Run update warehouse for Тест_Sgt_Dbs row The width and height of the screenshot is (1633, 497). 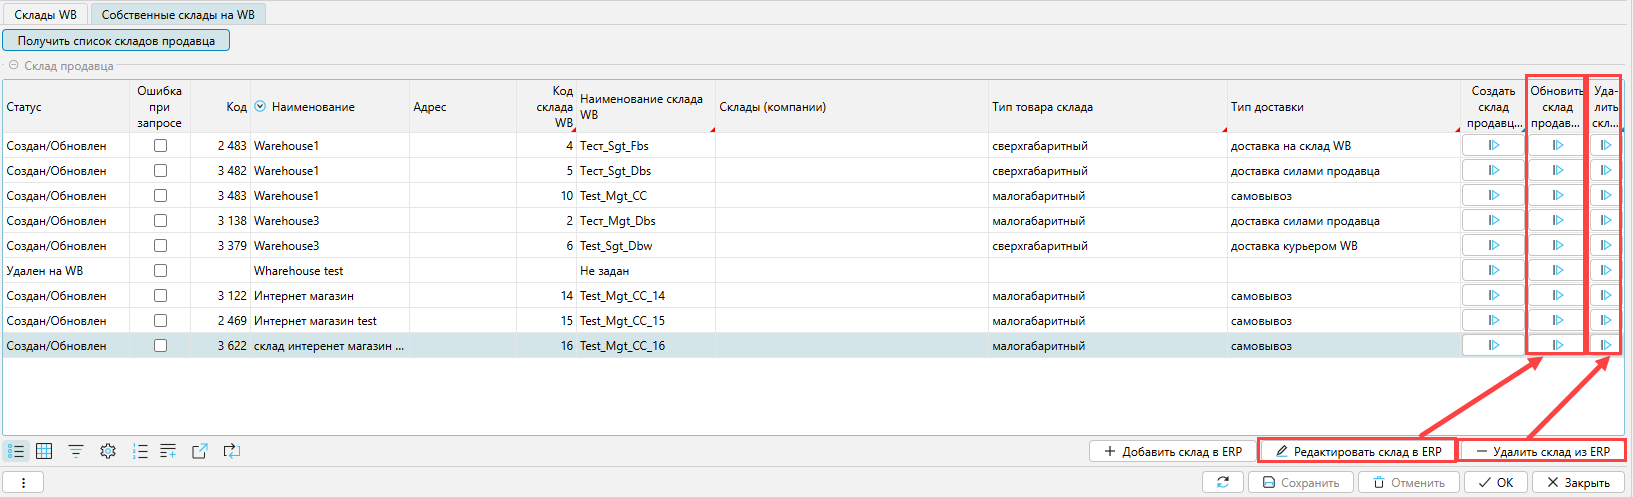point(1557,170)
